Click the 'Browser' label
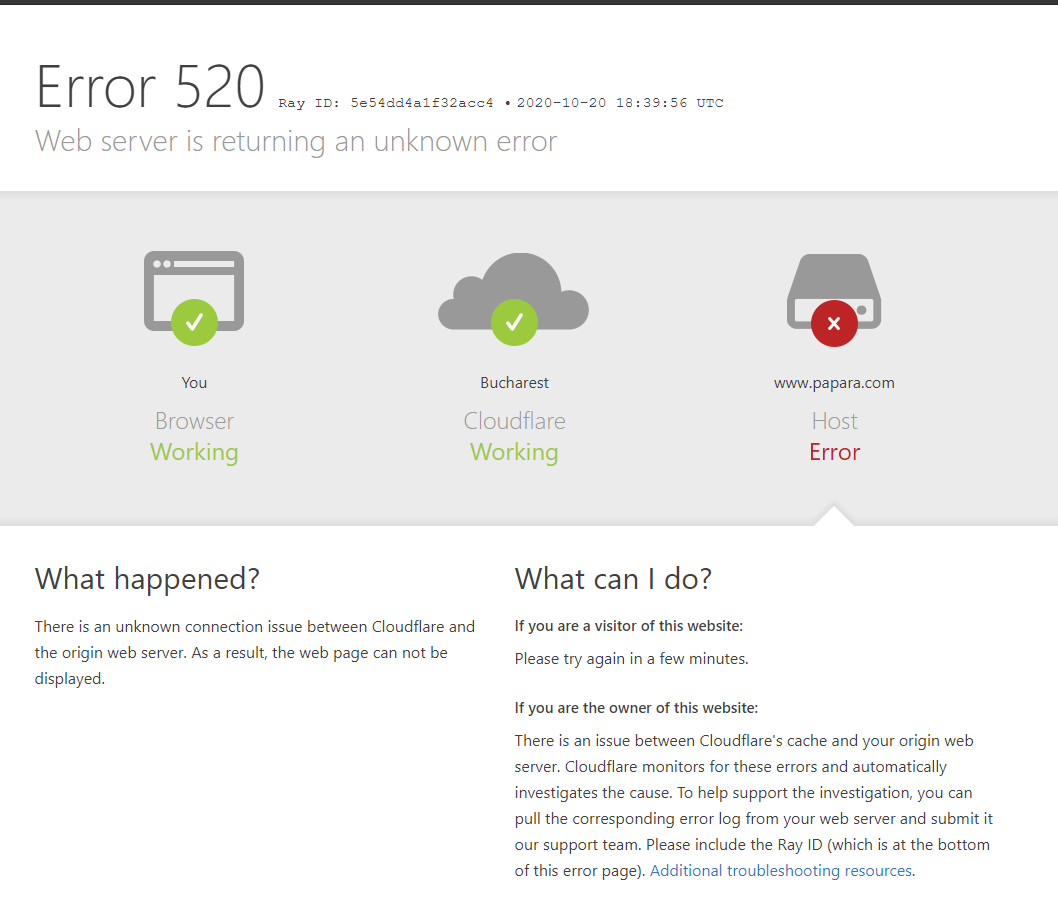 click(x=194, y=421)
